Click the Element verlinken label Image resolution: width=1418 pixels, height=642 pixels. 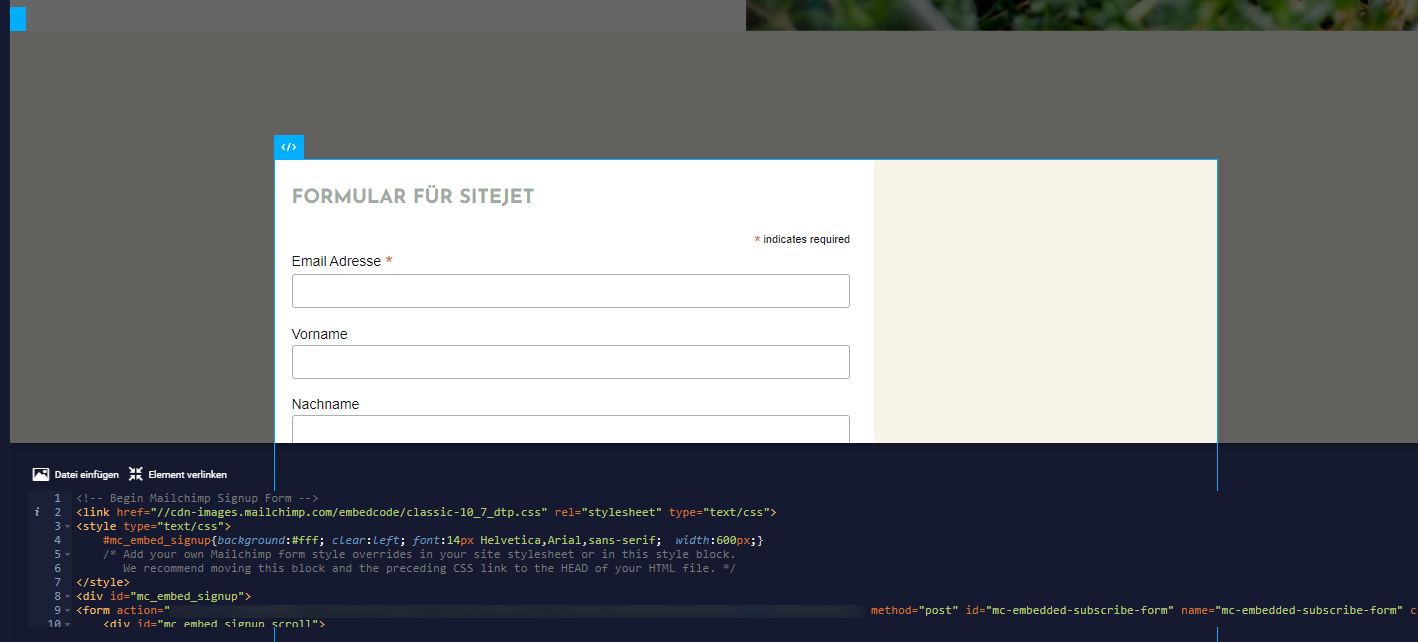click(x=188, y=475)
